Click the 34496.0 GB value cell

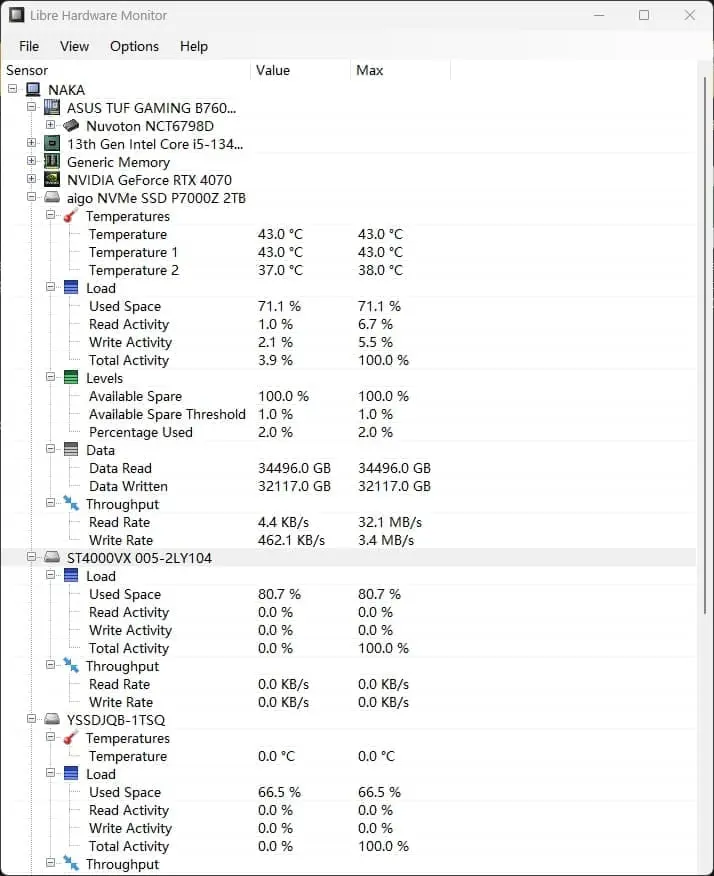(294, 468)
